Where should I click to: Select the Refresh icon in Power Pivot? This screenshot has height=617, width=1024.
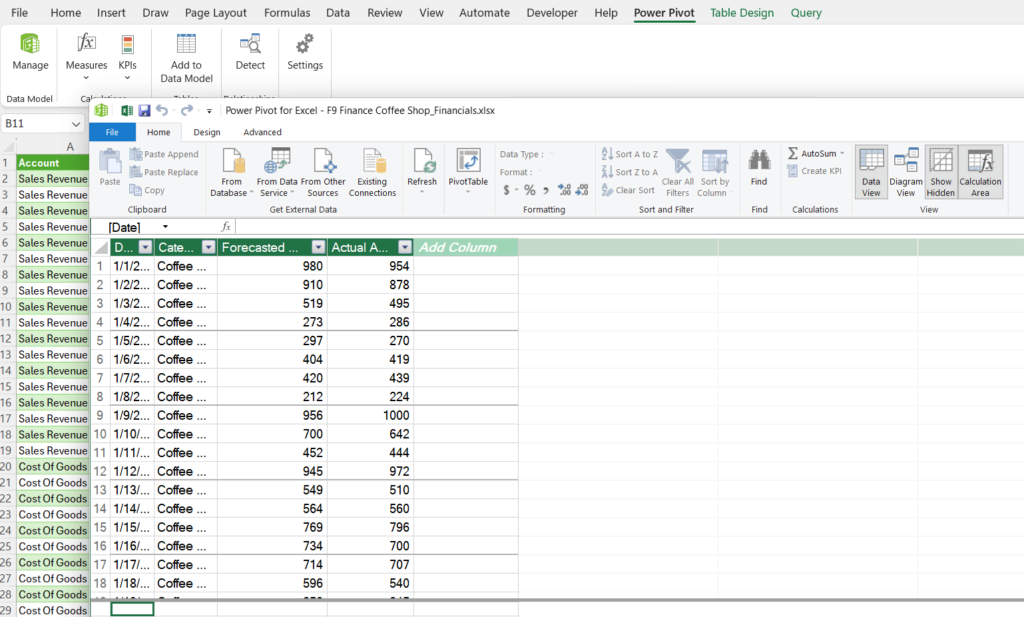click(x=422, y=170)
